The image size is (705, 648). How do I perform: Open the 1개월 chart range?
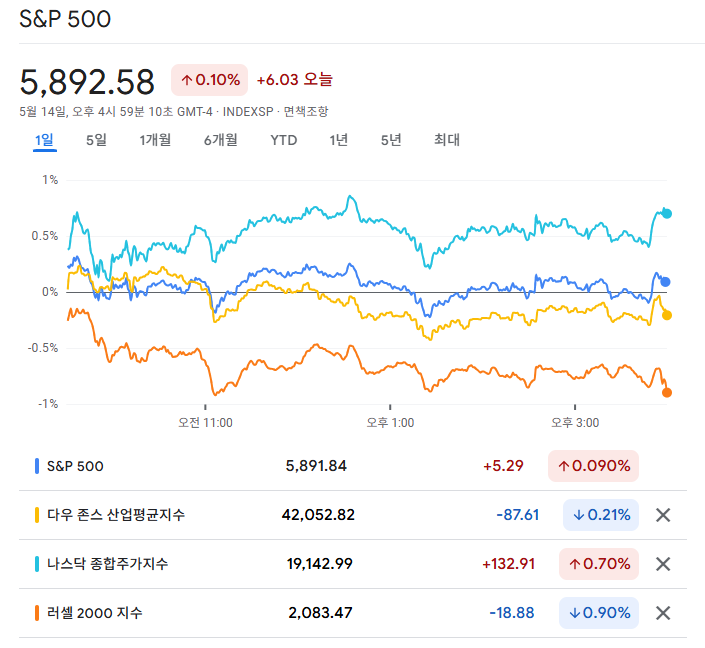point(155,140)
